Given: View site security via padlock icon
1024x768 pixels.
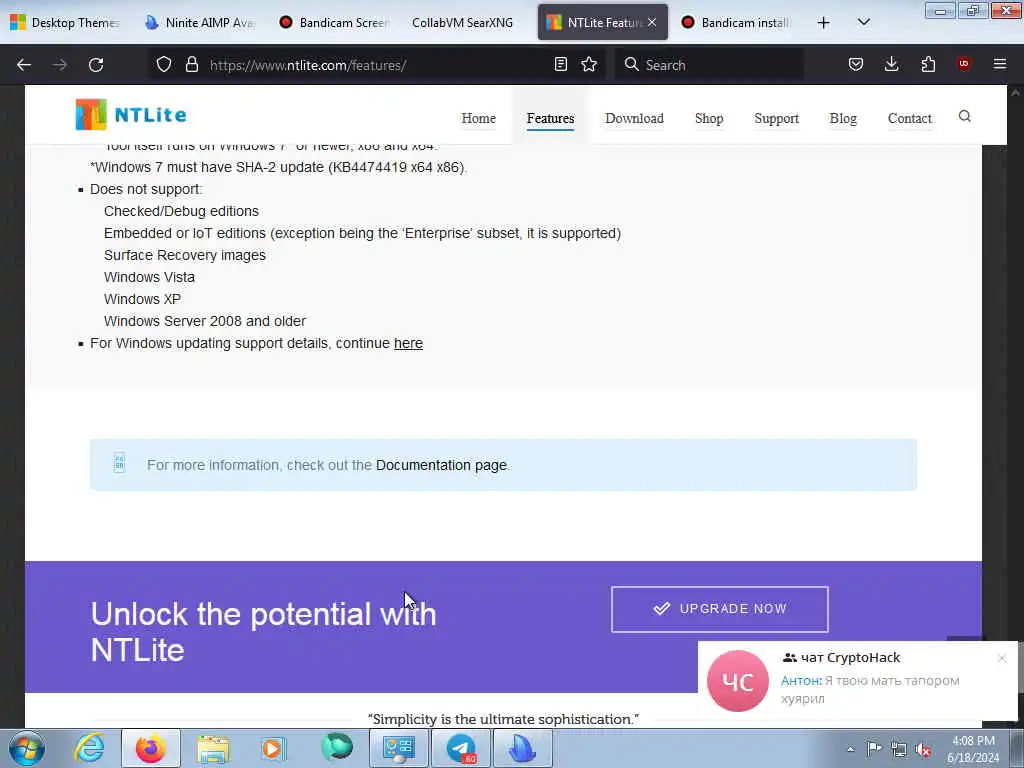Looking at the screenshot, I should coord(191,64).
